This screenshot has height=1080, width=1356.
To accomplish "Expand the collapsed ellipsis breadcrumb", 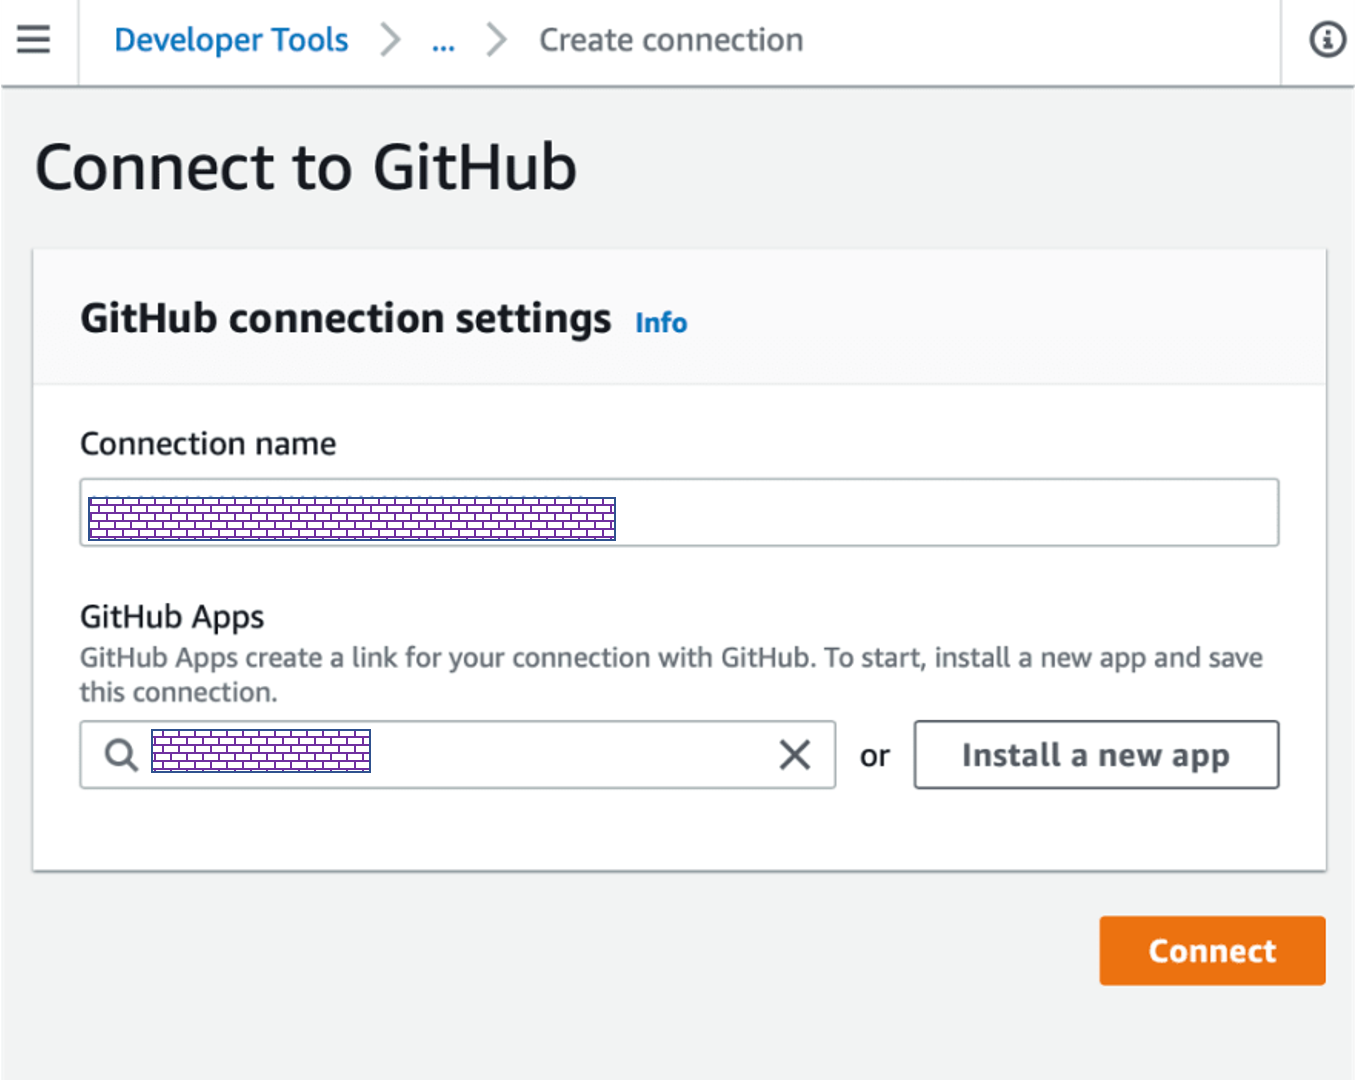I will tap(443, 42).
